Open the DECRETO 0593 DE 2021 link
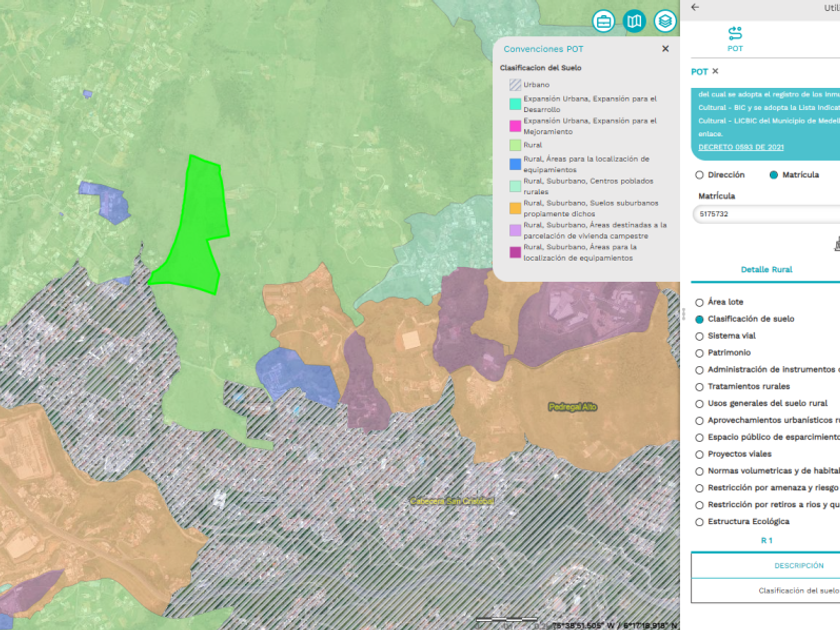840x630 pixels. [x=741, y=147]
